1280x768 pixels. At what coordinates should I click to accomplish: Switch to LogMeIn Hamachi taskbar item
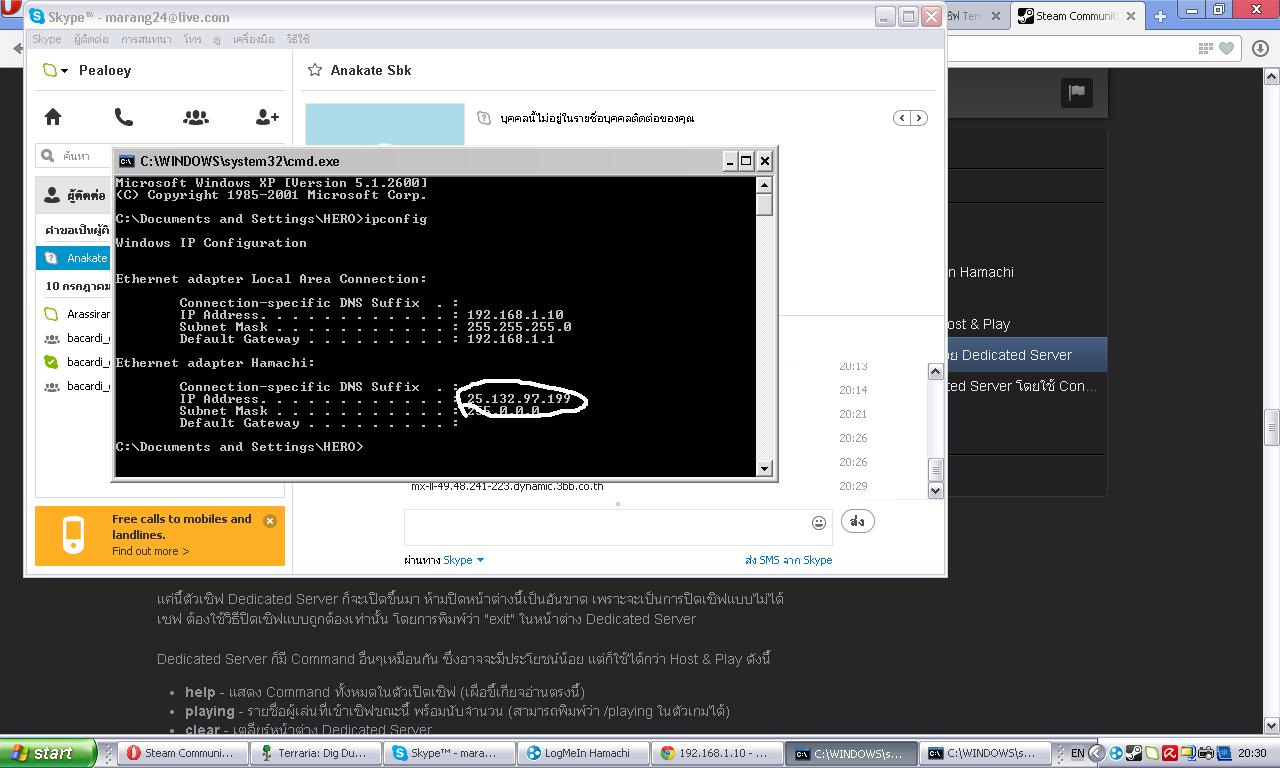tap(582, 753)
